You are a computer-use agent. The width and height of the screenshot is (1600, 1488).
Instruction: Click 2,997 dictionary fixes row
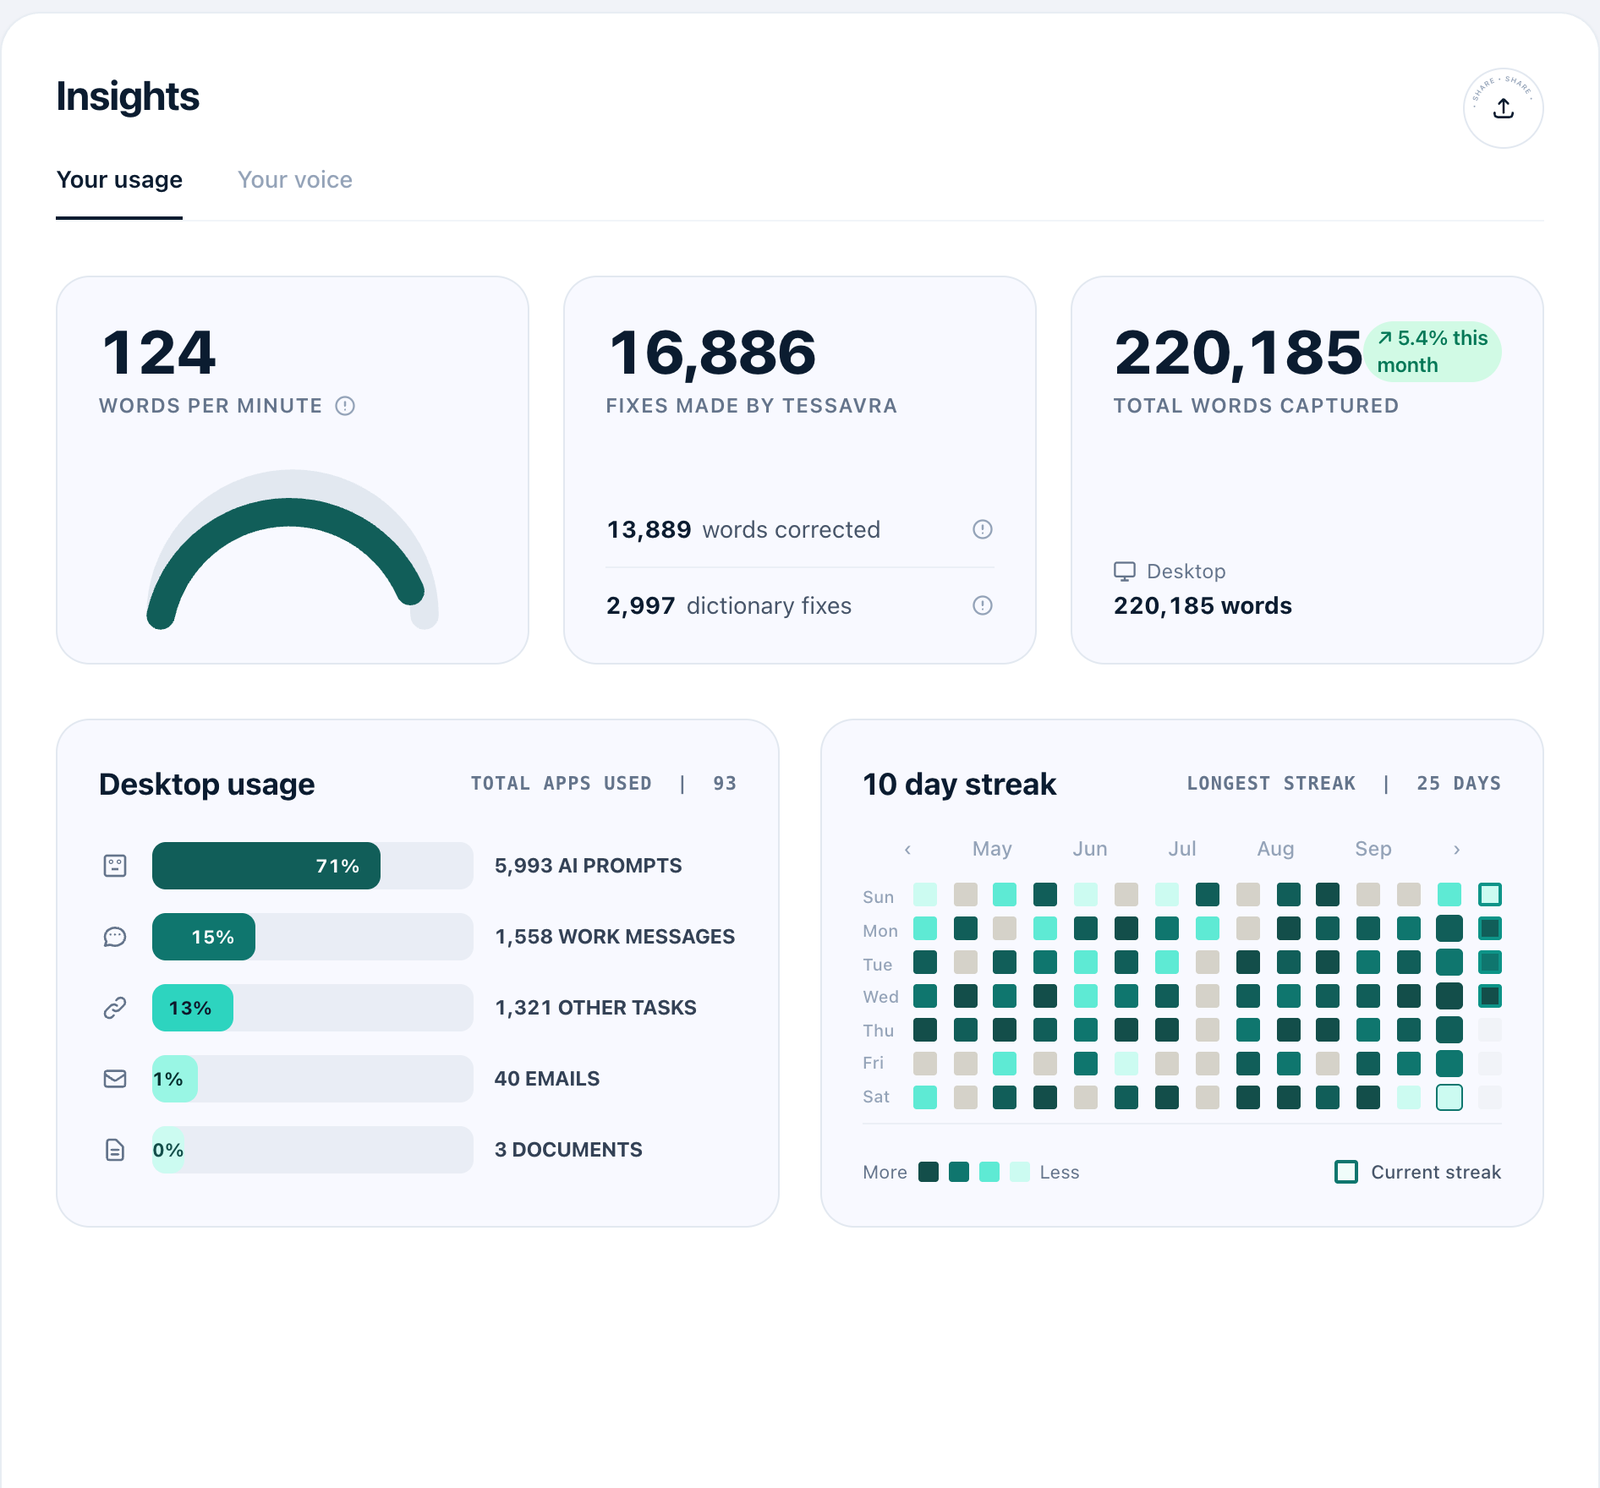[800, 605]
